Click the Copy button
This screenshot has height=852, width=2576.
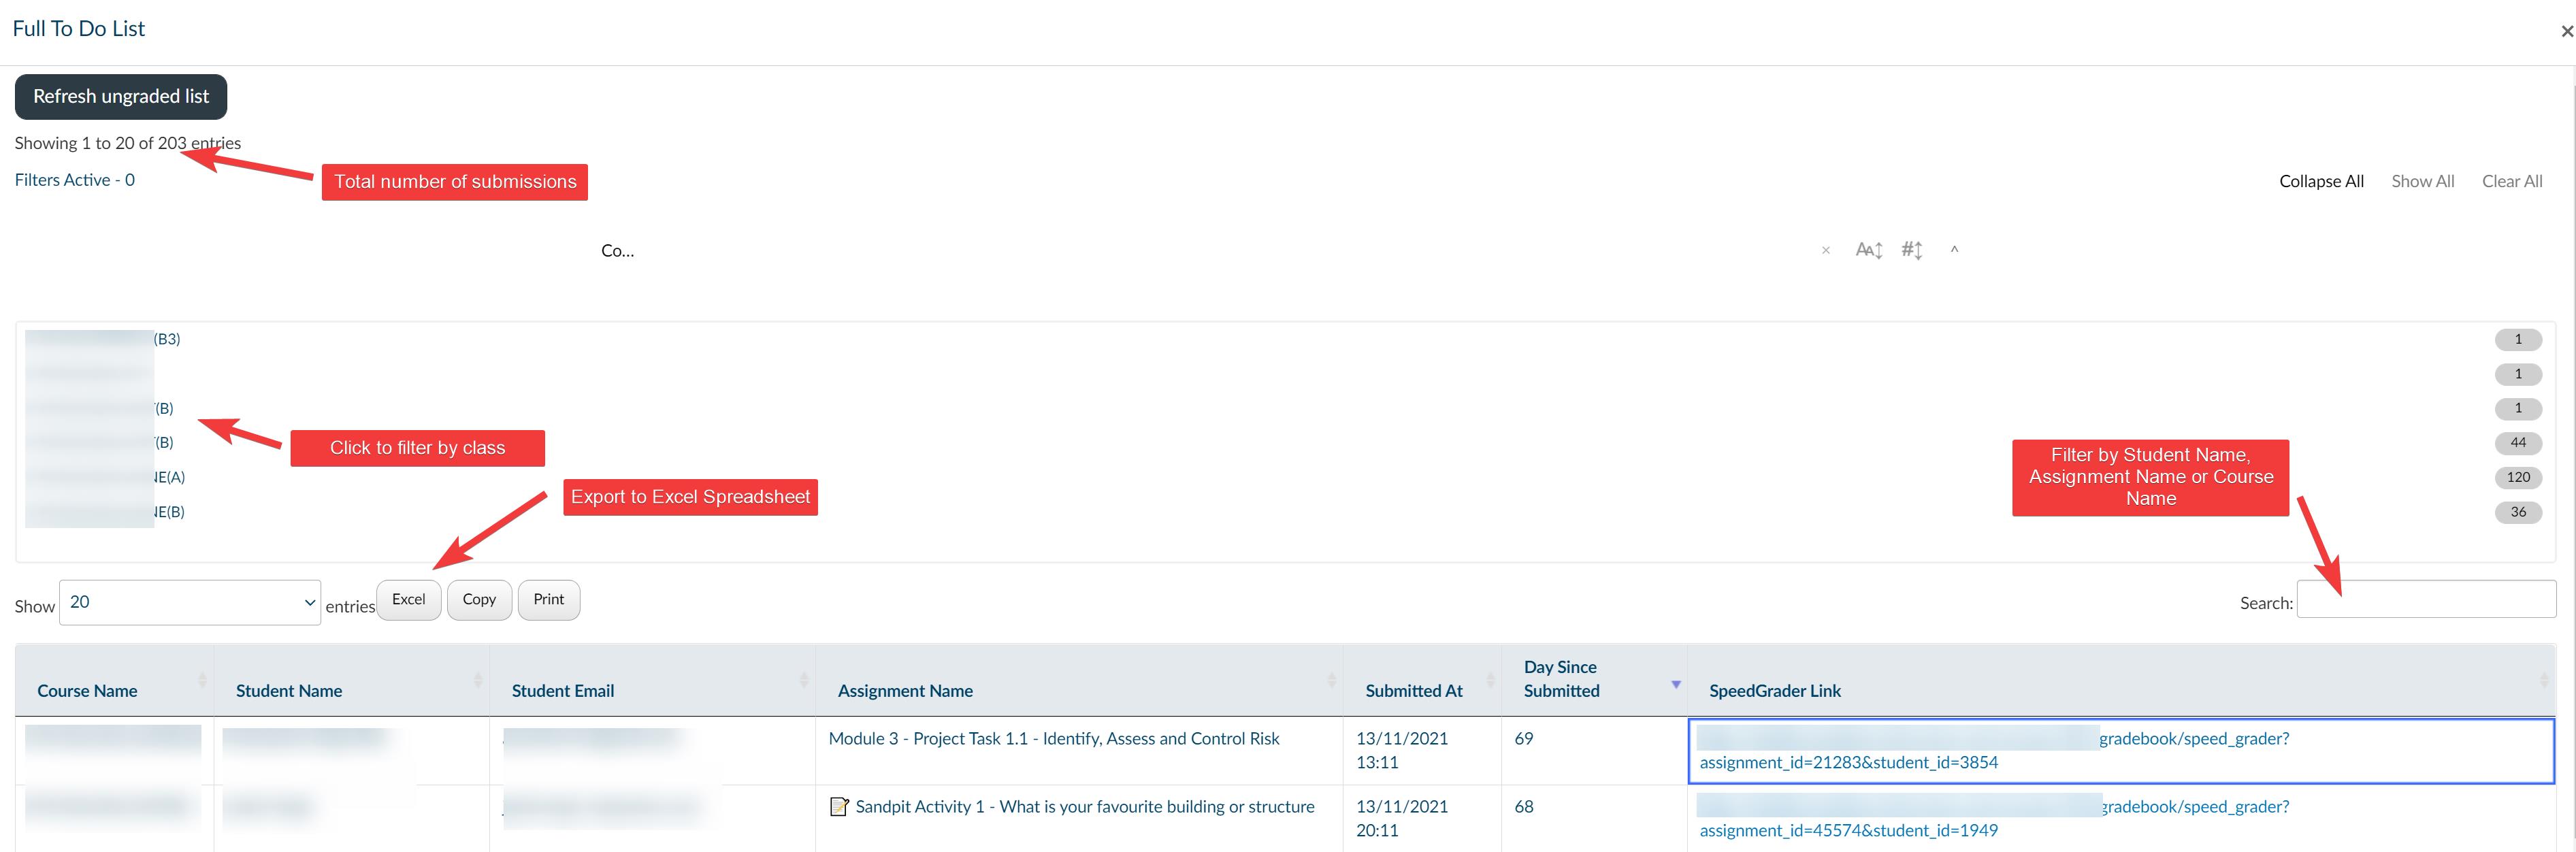479,600
